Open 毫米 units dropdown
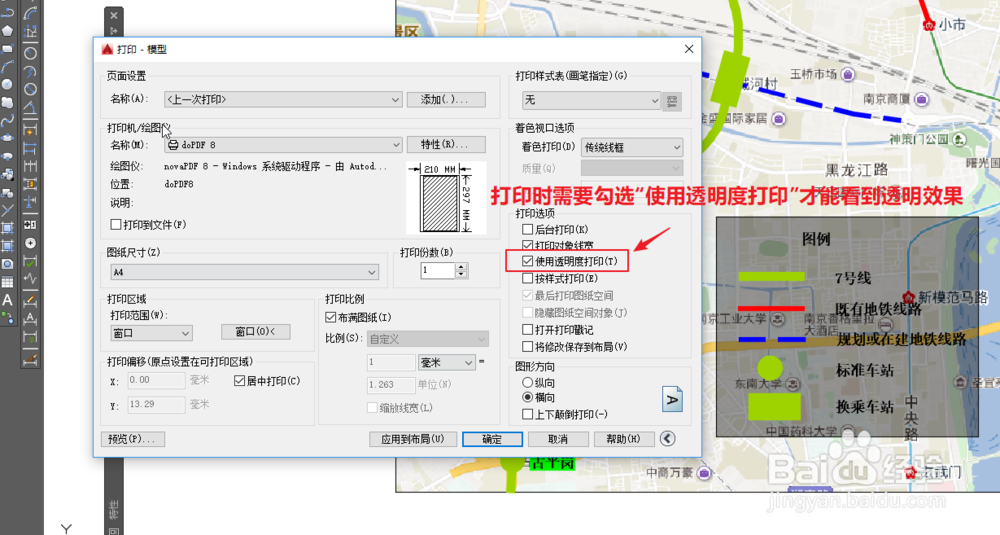Viewport: 1000px width, 535px height. pos(446,362)
